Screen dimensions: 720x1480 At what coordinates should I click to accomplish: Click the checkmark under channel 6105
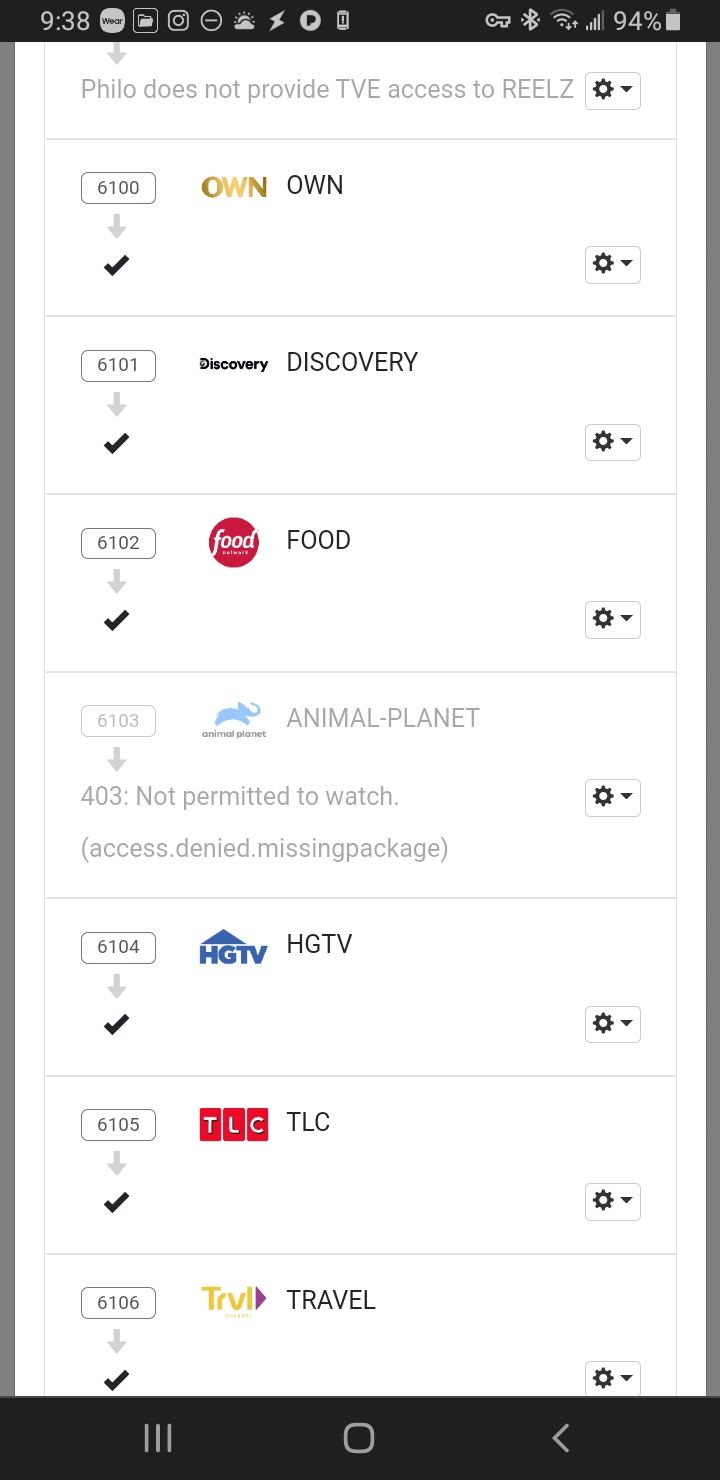[117, 1201]
